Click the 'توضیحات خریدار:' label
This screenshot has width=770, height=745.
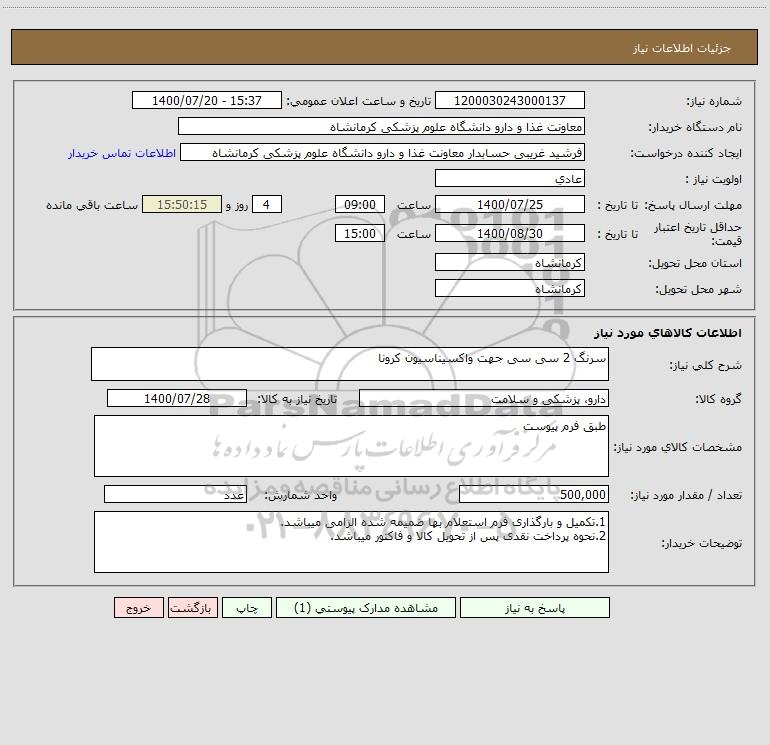tap(702, 543)
